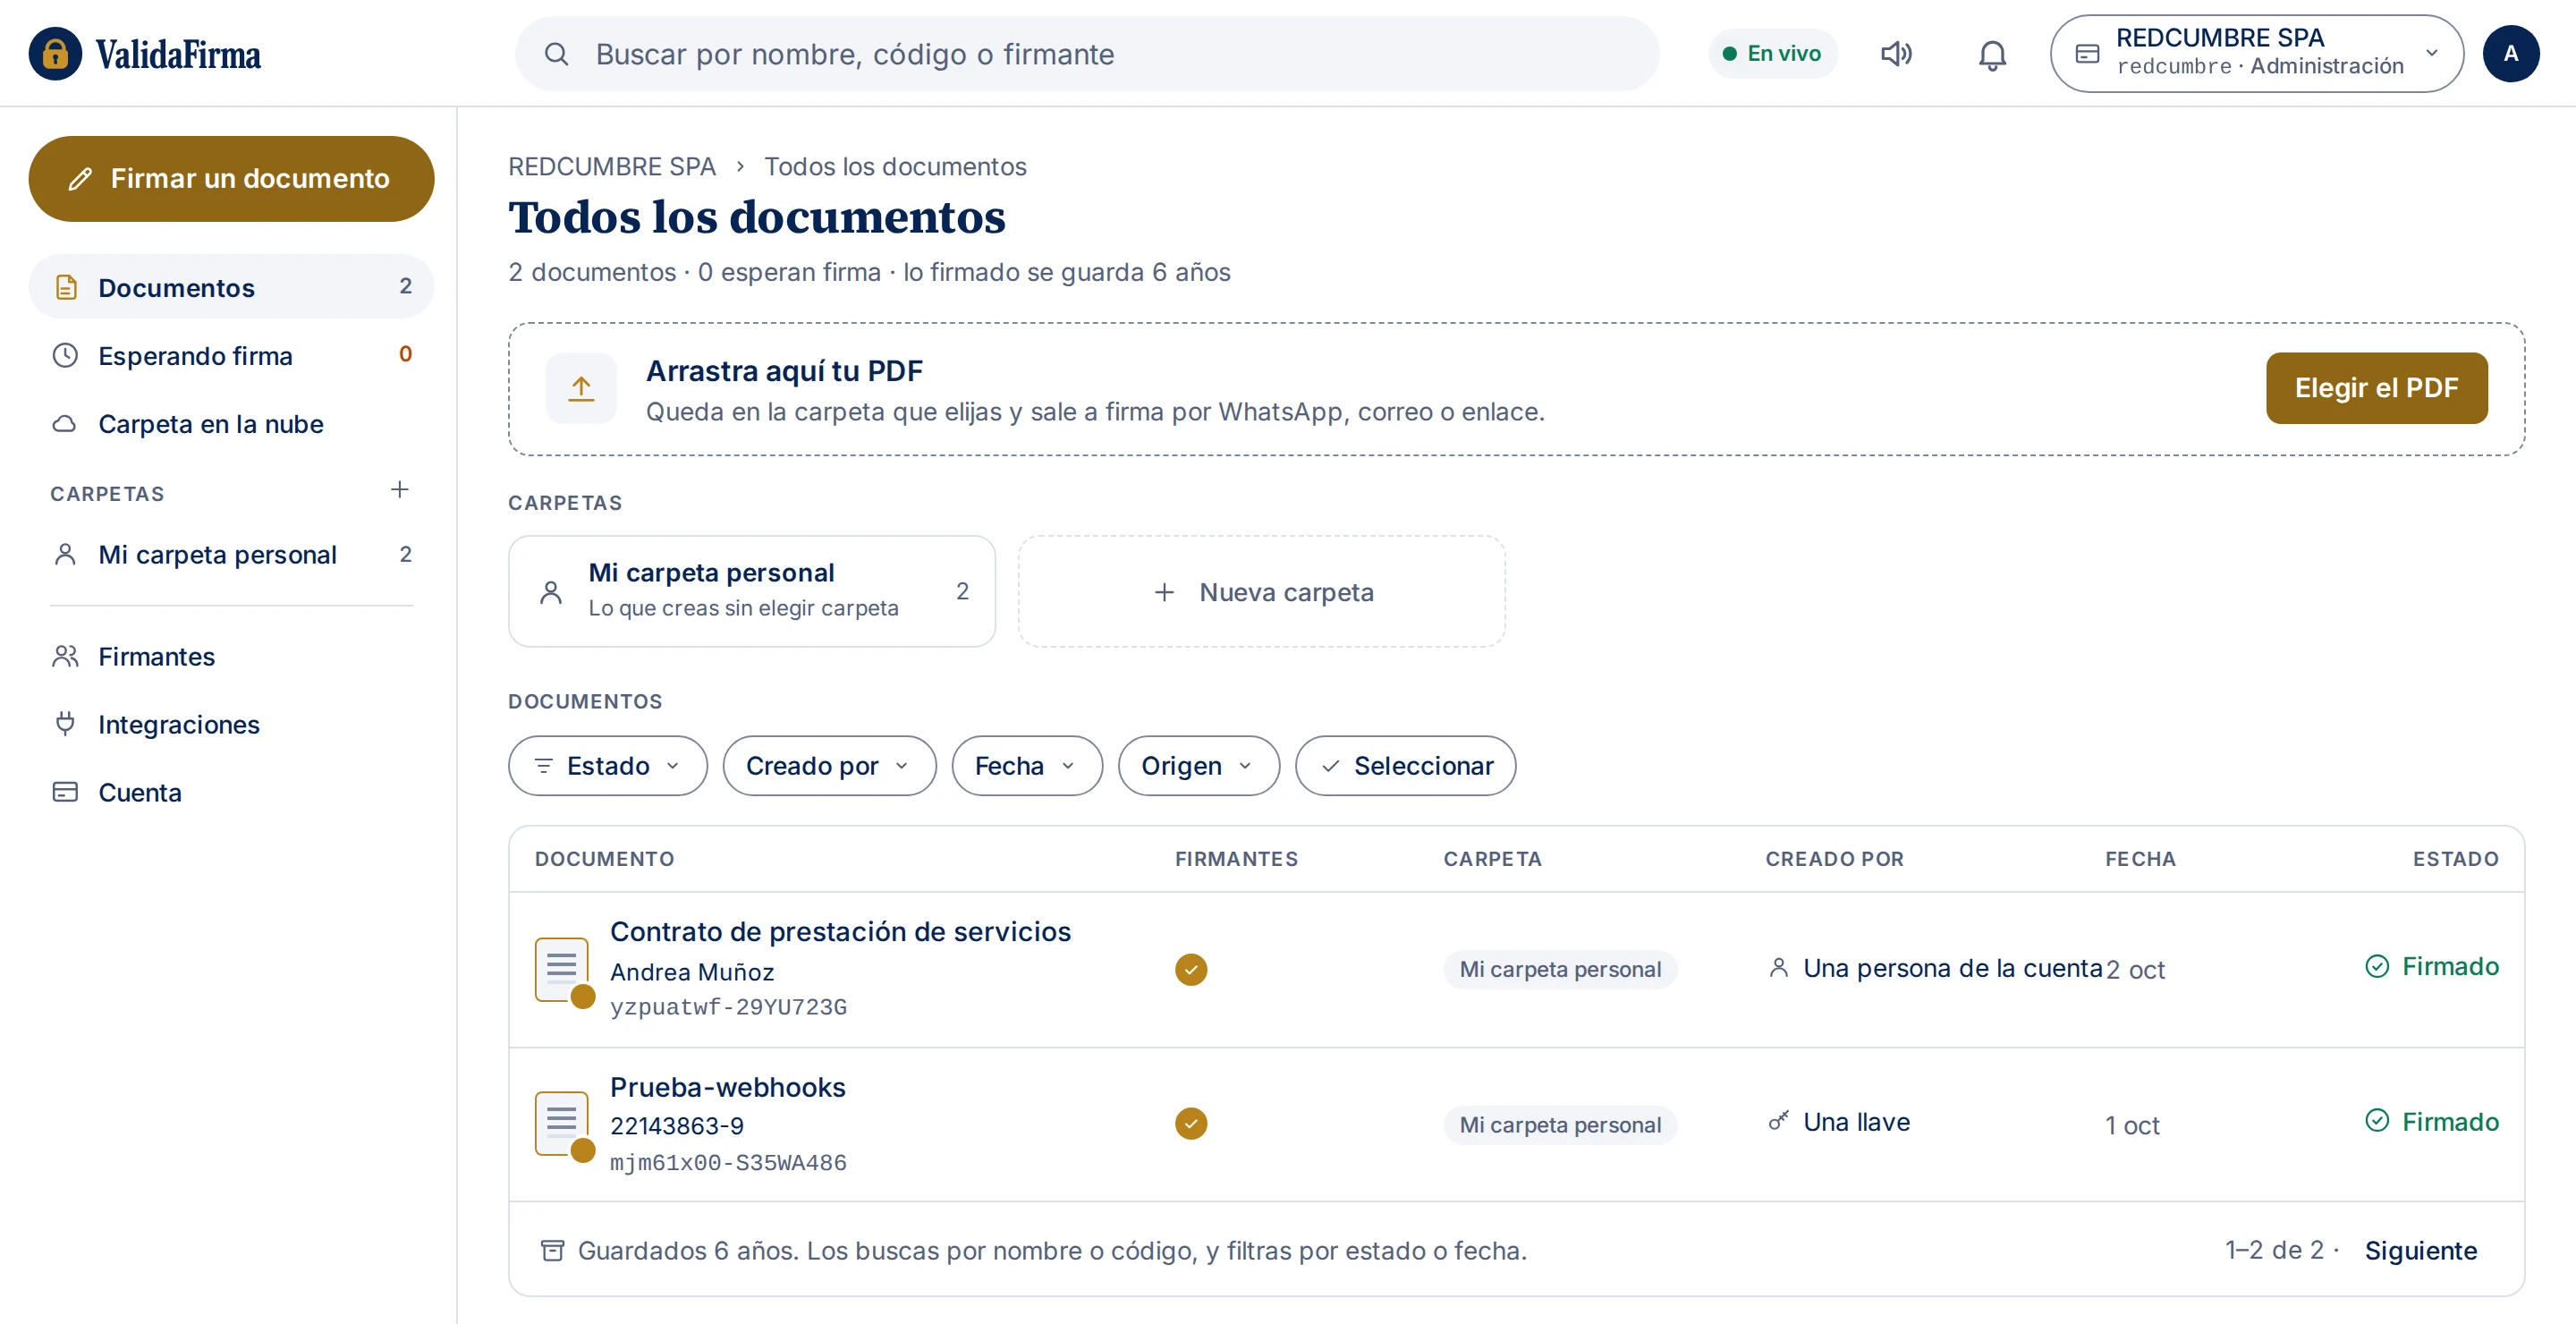The height and width of the screenshot is (1324, 2576).
Task: Open the Creado por filter dropdown
Action: [829, 766]
